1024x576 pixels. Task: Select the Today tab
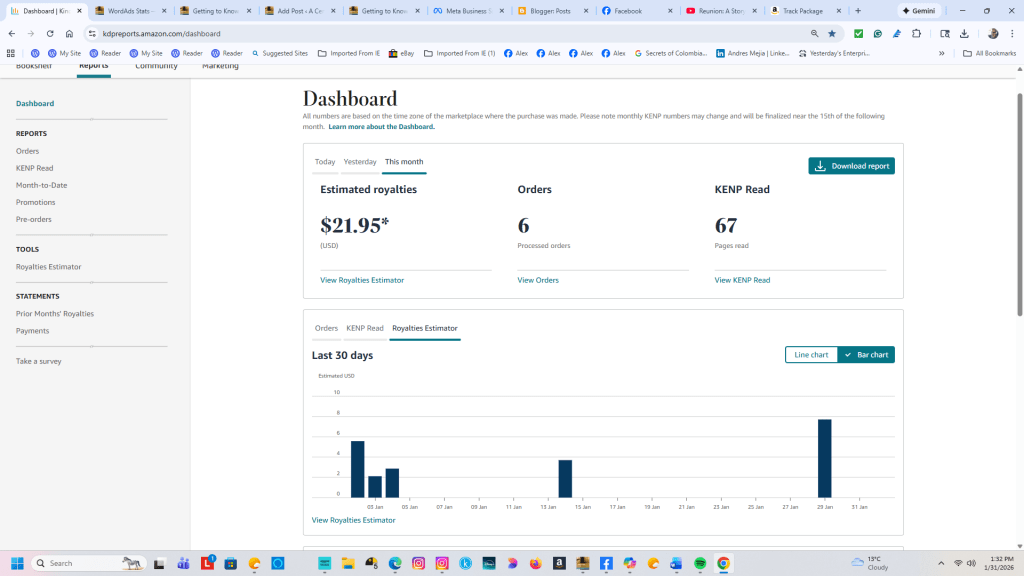[325, 162]
